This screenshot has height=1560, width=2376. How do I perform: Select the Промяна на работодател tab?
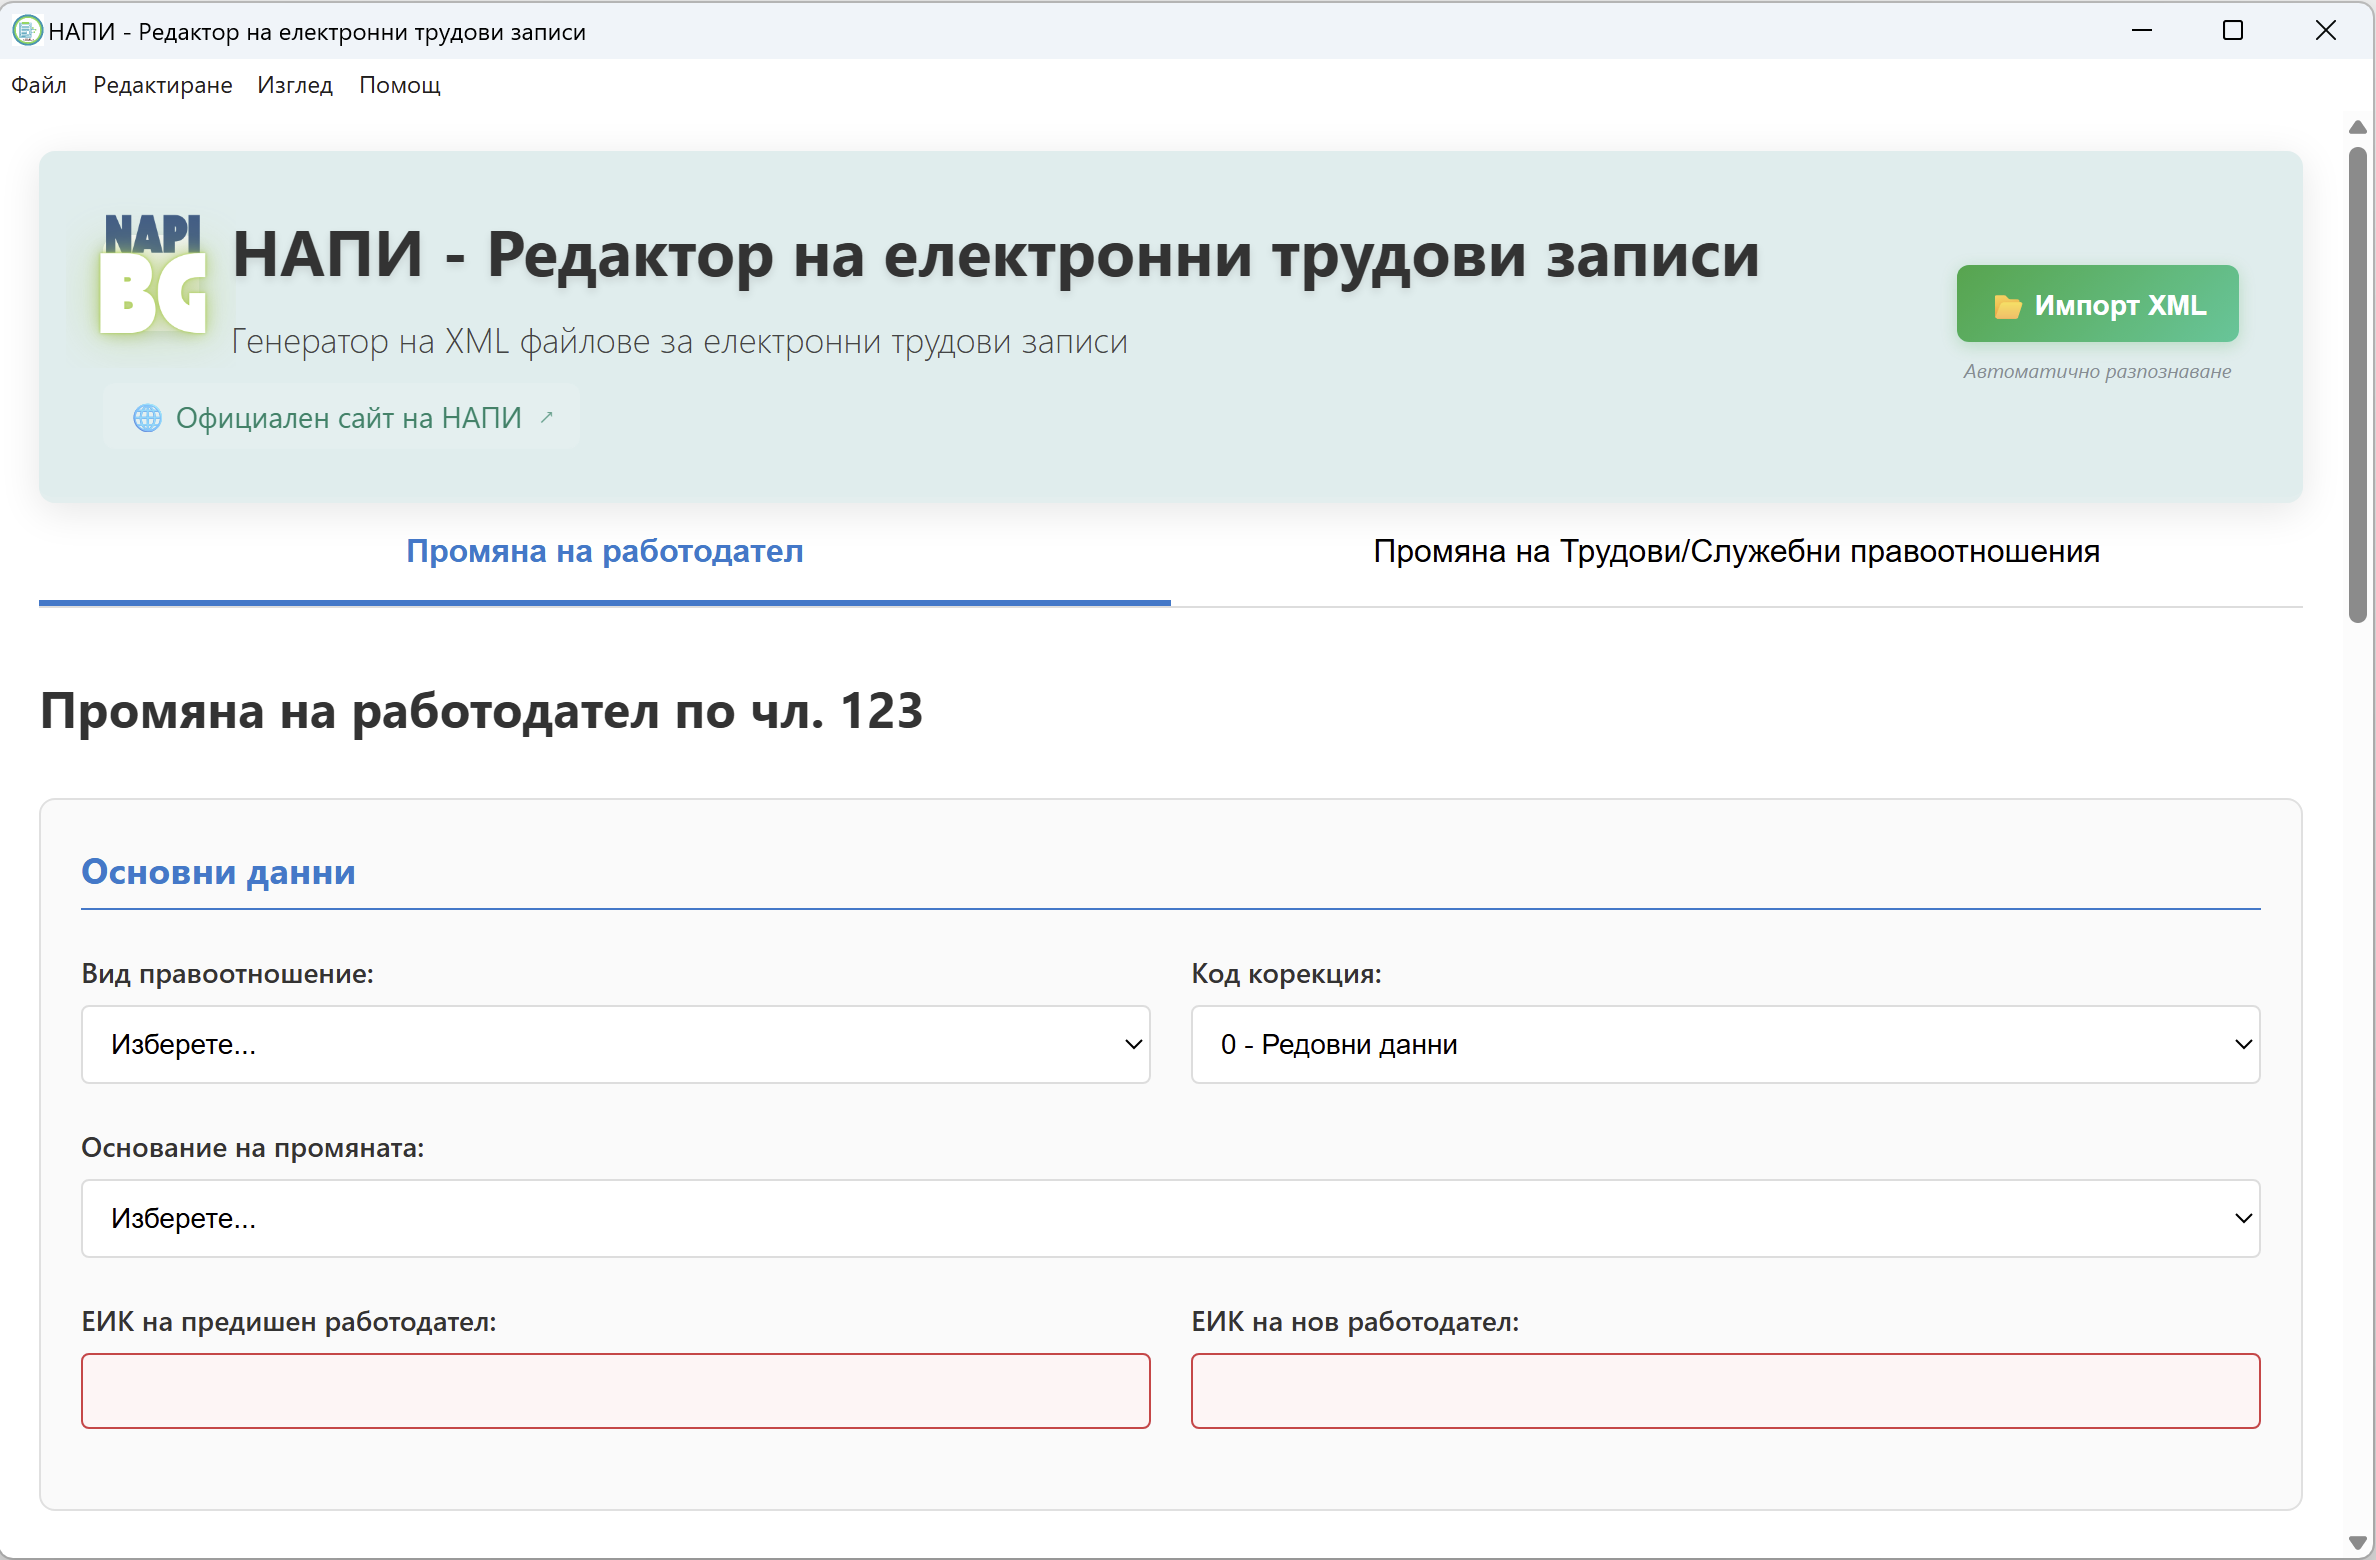point(604,551)
